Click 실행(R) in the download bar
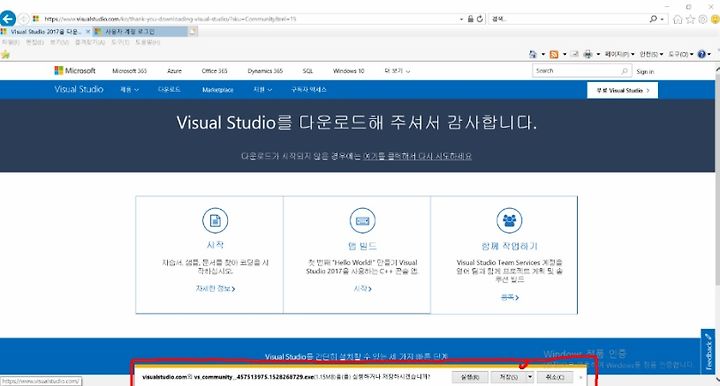 [x=469, y=377]
